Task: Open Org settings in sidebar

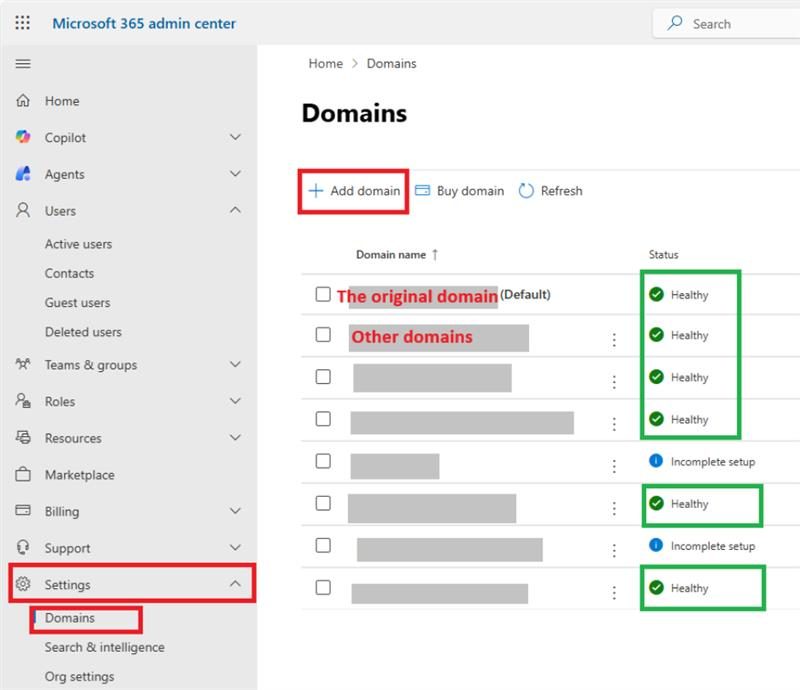Action: (80, 677)
